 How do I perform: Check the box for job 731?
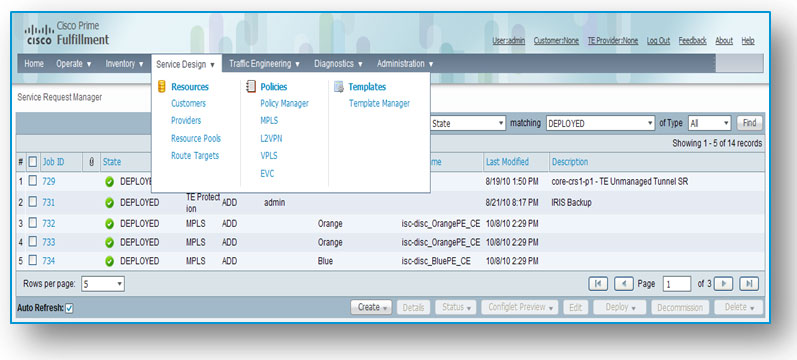coord(33,202)
